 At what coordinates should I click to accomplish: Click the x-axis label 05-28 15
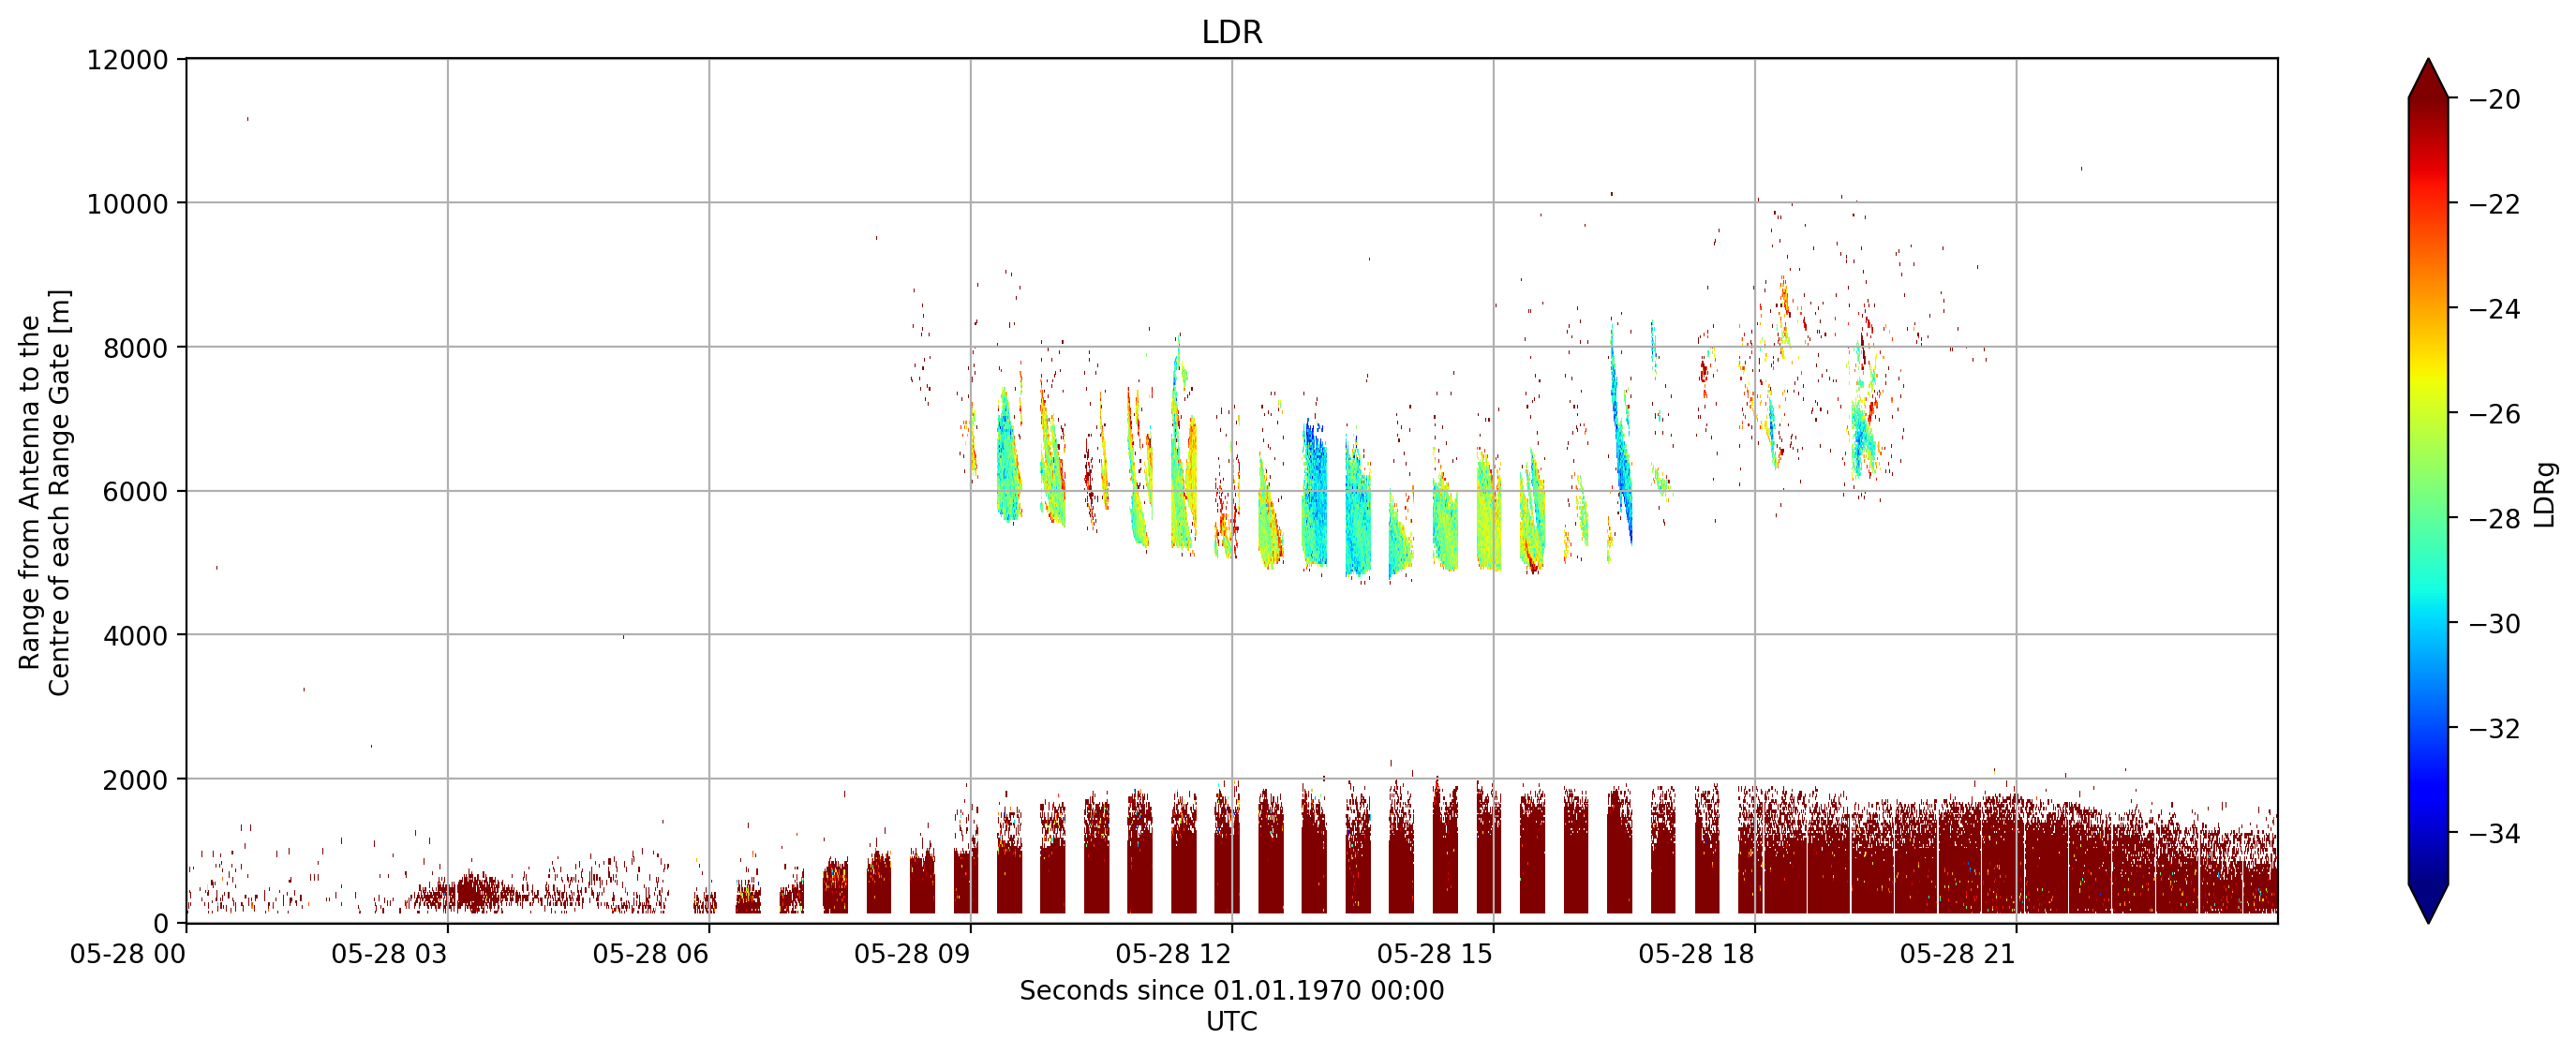point(1435,954)
